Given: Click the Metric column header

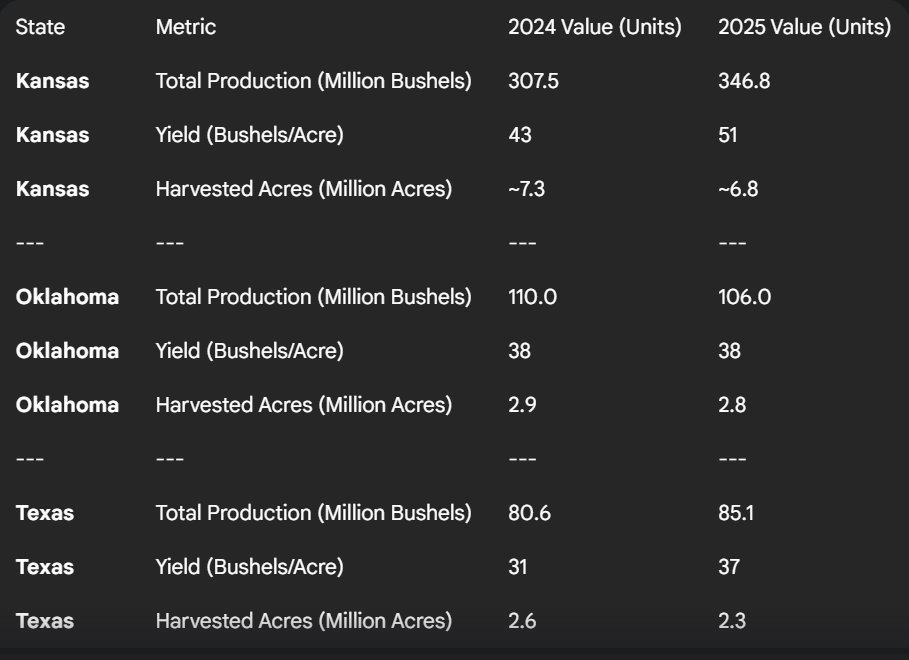Looking at the screenshot, I should (x=185, y=28).
